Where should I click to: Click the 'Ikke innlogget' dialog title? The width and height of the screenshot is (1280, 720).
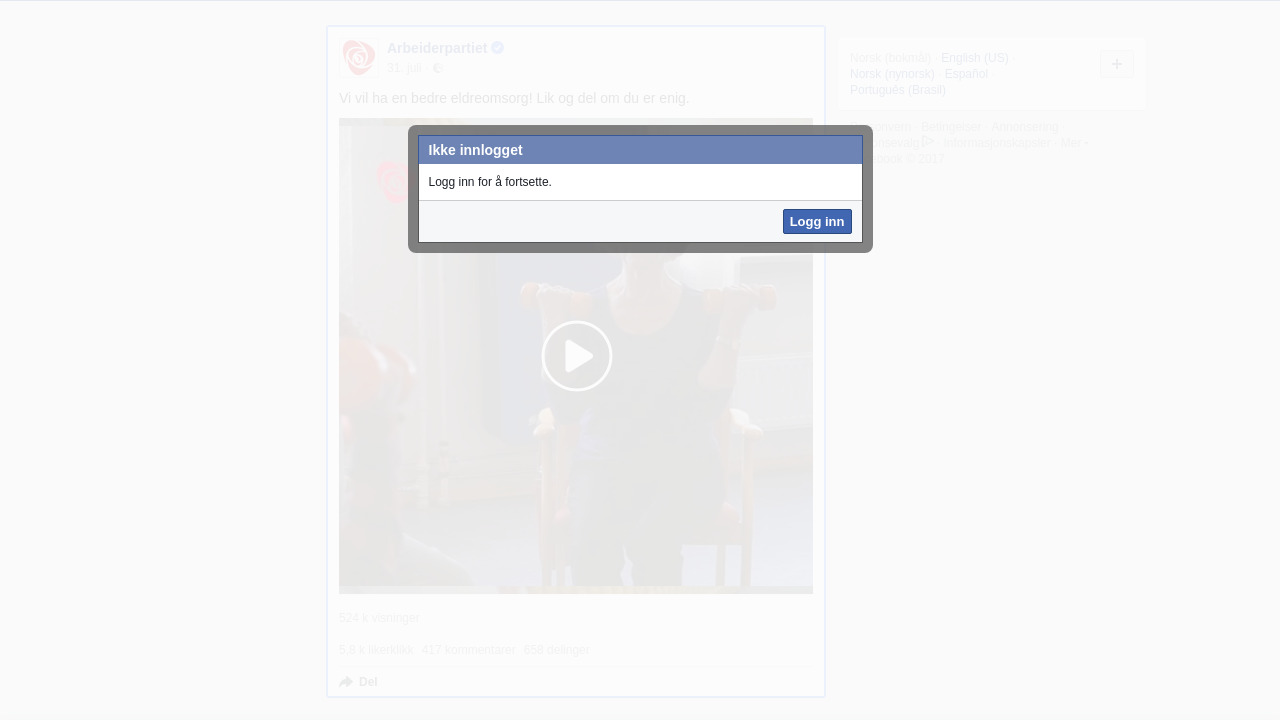point(475,150)
